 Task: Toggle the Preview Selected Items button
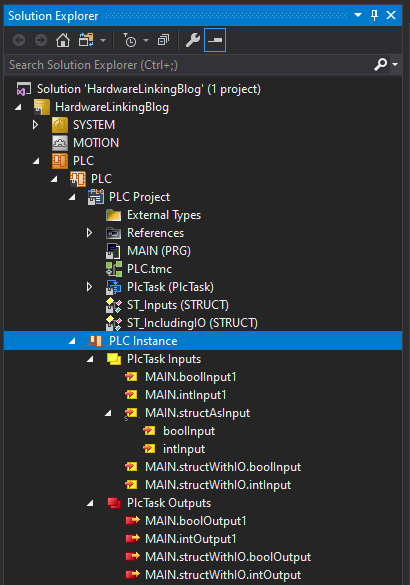(x=215, y=40)
